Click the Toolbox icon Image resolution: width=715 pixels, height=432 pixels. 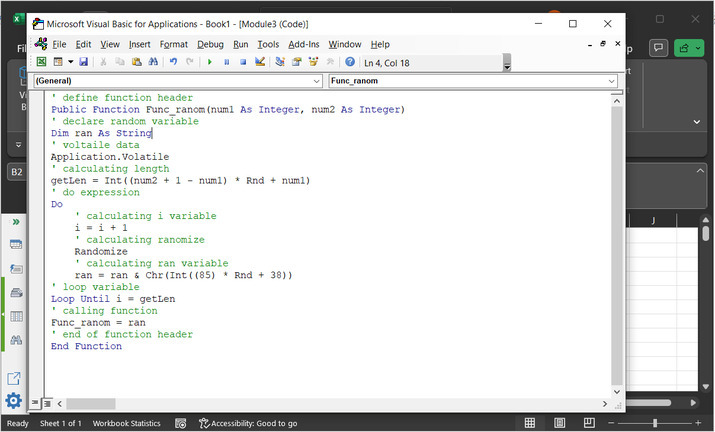(x=330, y=62)
